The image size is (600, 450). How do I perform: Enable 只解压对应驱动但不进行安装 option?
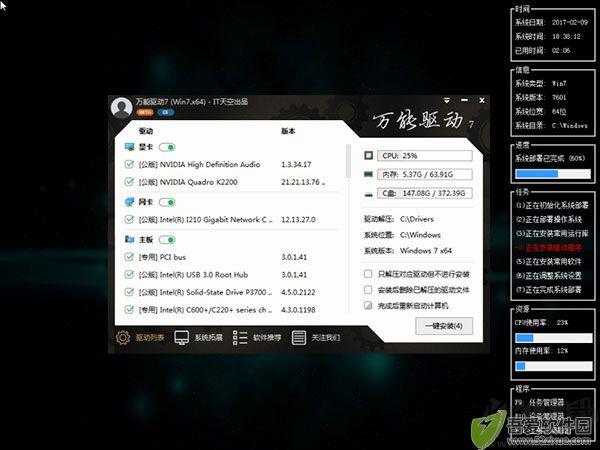click(x=368, y=274)
